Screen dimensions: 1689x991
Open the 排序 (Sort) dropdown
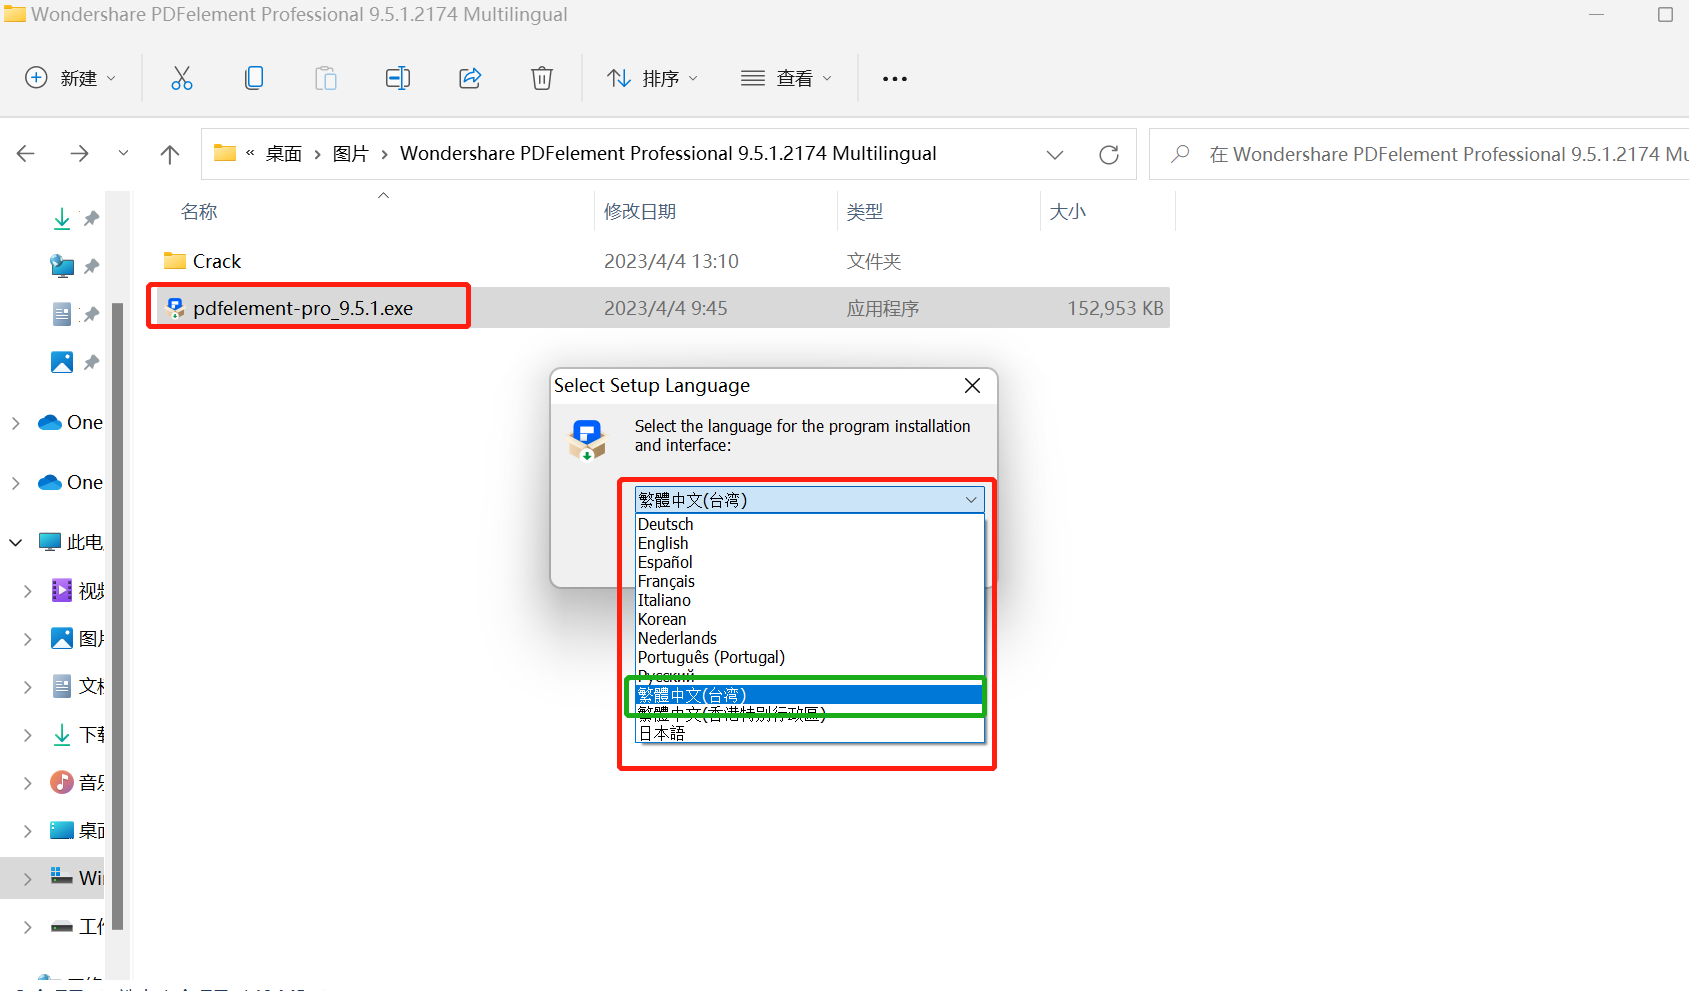(x=652, y=78)
